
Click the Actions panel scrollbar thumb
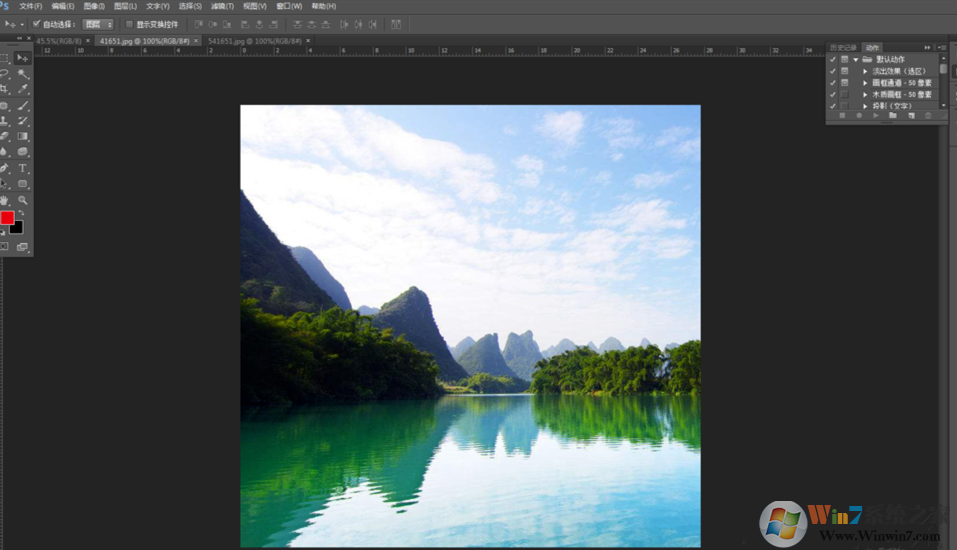coord(944,69)
